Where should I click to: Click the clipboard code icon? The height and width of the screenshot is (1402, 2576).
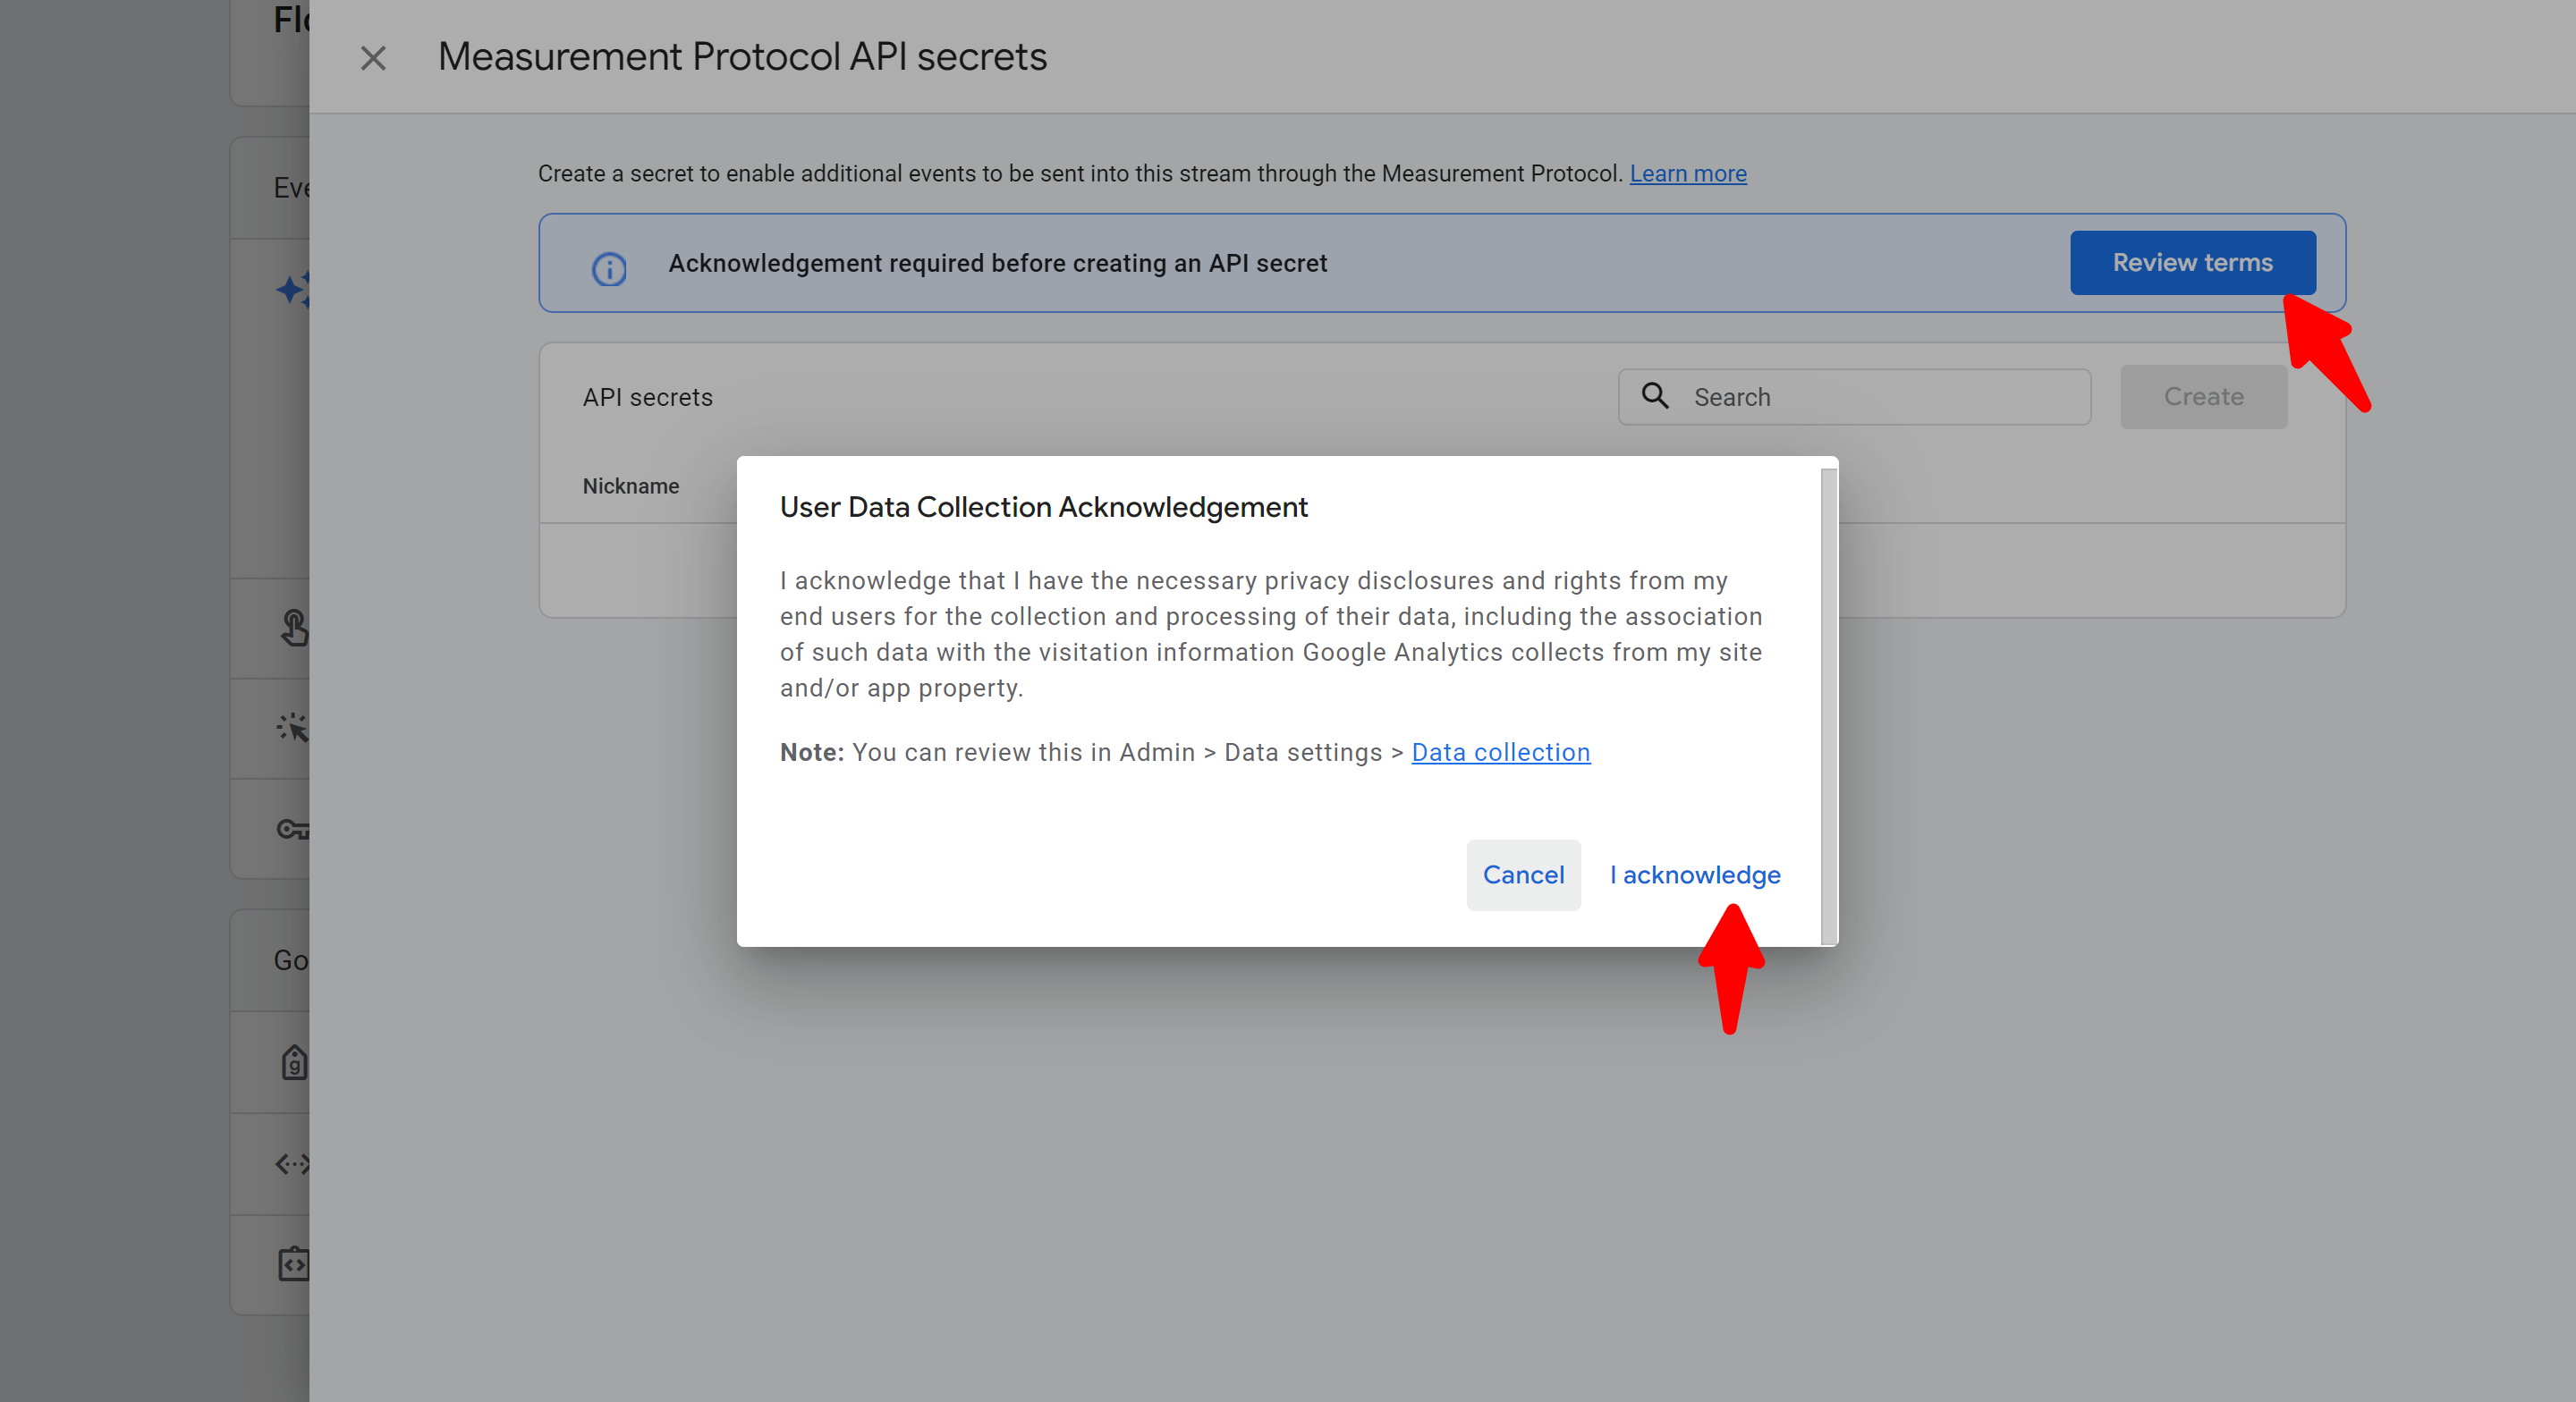(x=293, y=1264)
